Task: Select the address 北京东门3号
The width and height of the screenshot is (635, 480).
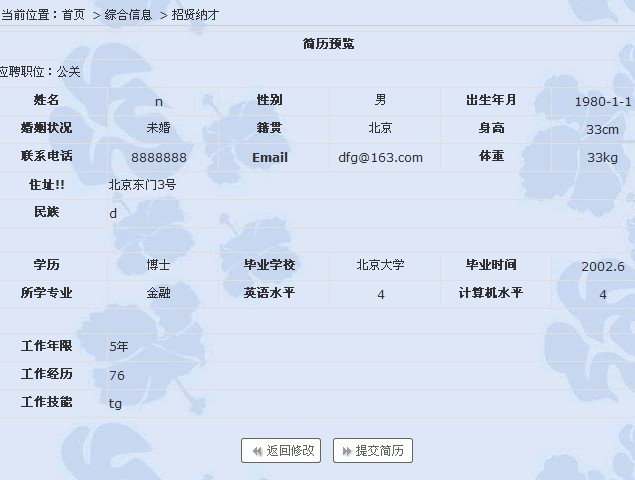Action: [x=142, y=185]
